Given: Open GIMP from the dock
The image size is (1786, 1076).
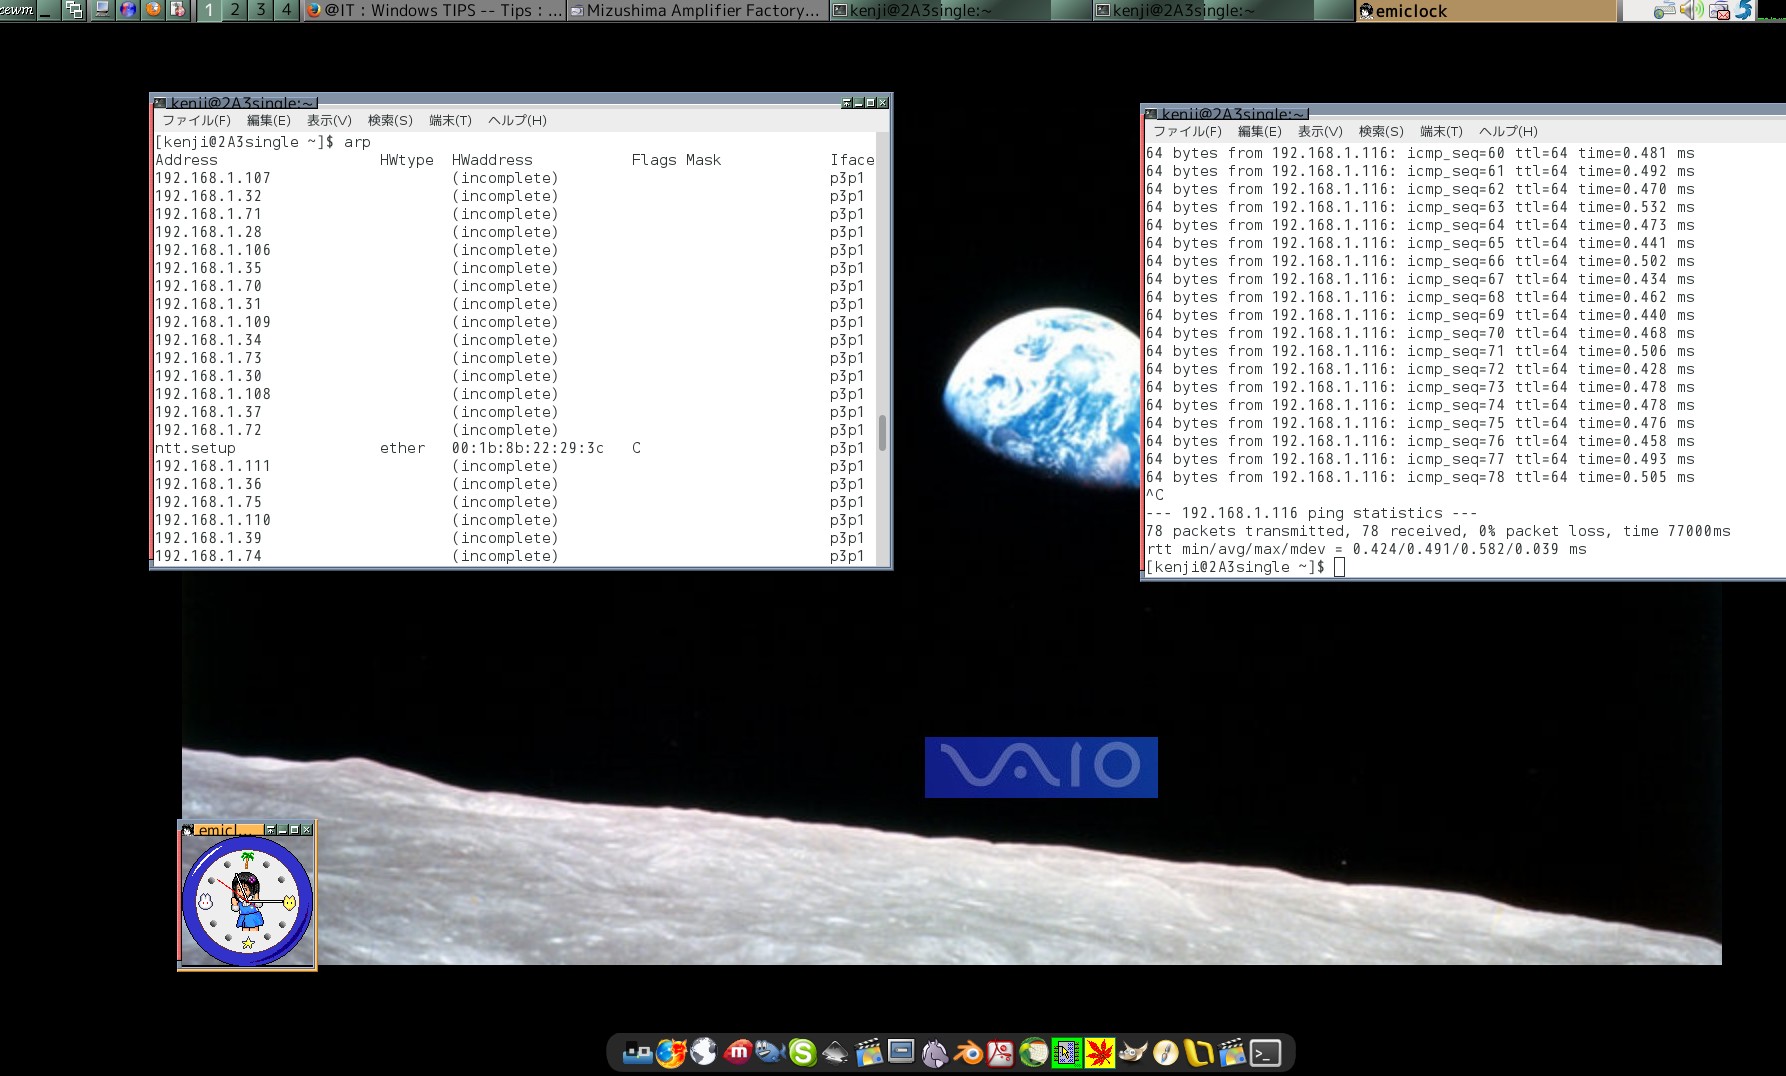Looking at the screenshot, I should click(1132, 1053).
